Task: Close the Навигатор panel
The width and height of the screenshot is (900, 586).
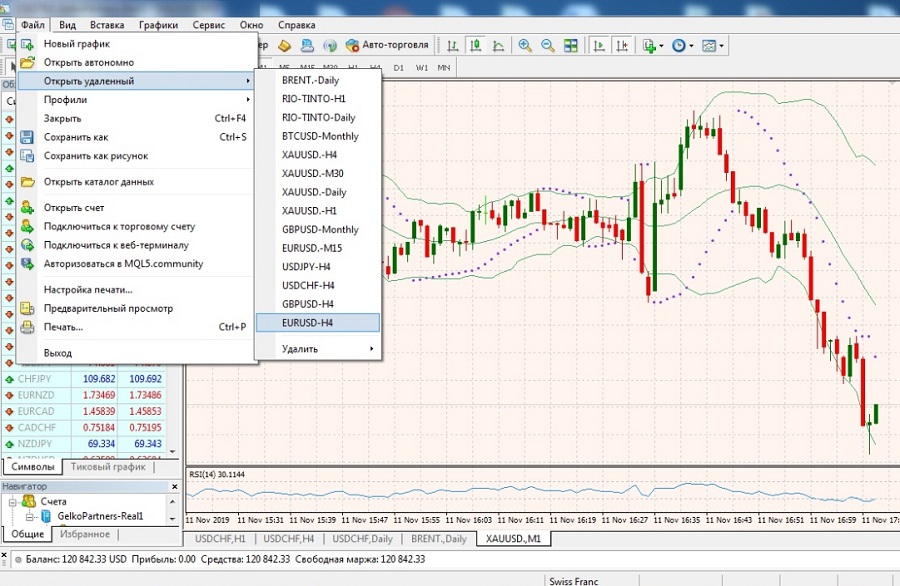Action: pyautogui.click(x=174, y=487)
